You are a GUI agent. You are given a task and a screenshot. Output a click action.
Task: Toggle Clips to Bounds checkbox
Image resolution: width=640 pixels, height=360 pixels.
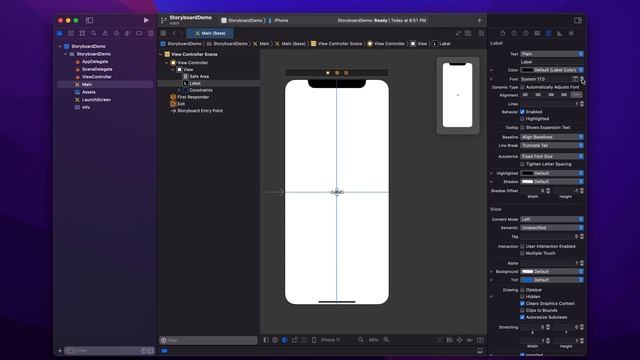pos(522,310)
